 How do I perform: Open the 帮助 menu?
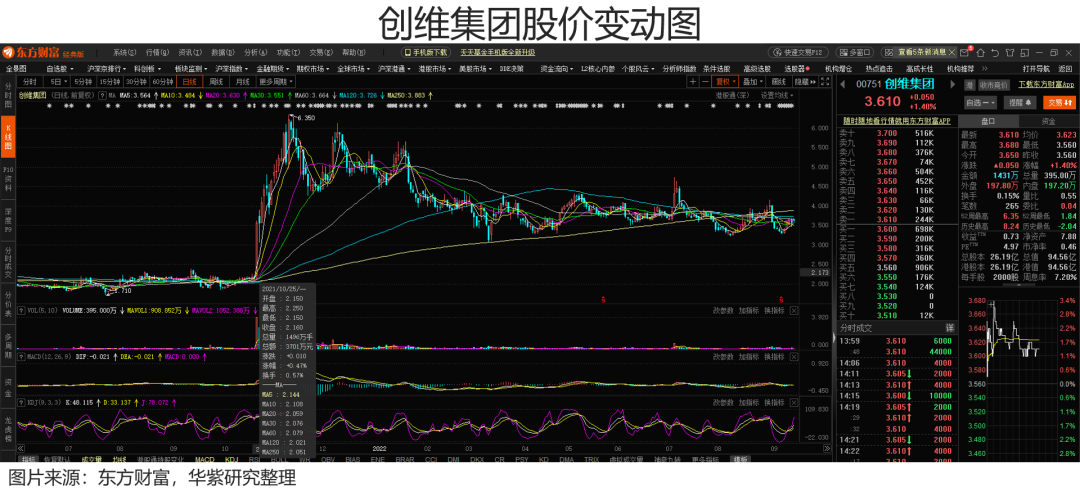tap(354, 52)
